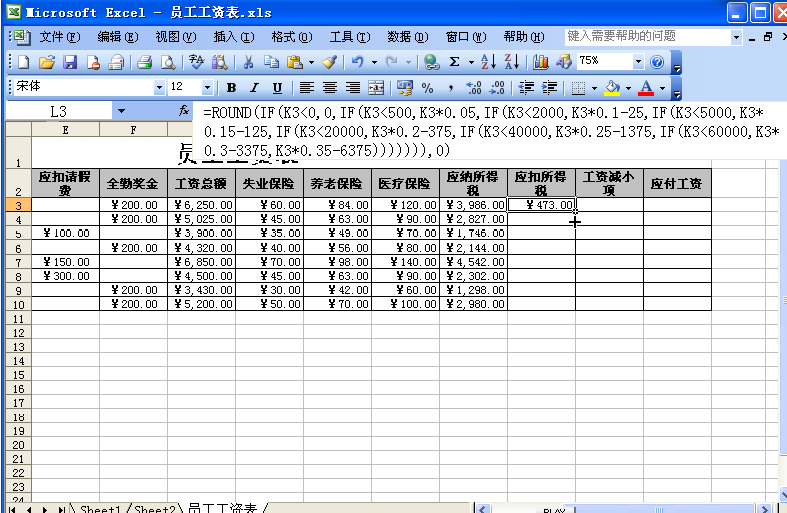Click the Name Box showing L3

click(x=59, y=111)
